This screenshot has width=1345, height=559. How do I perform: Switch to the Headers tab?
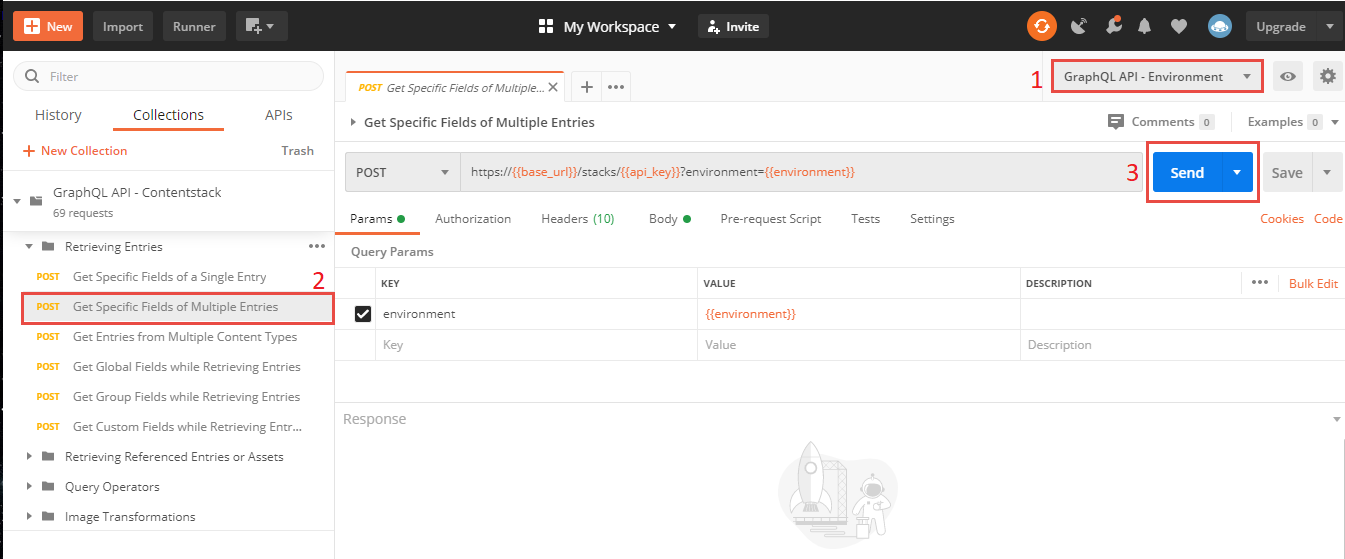click(x=577, y=219)
